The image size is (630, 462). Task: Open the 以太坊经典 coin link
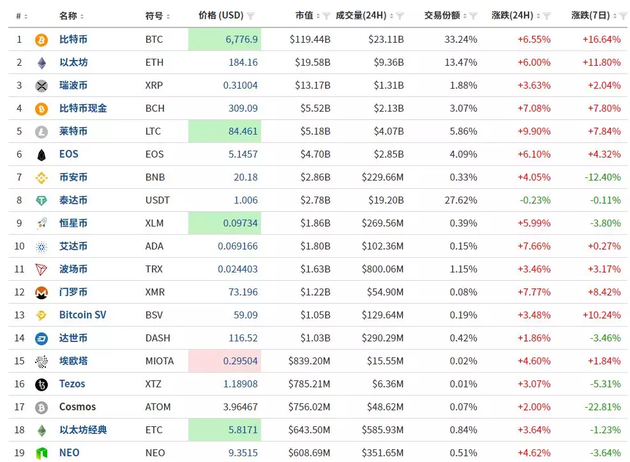click(x=83, y=430)
